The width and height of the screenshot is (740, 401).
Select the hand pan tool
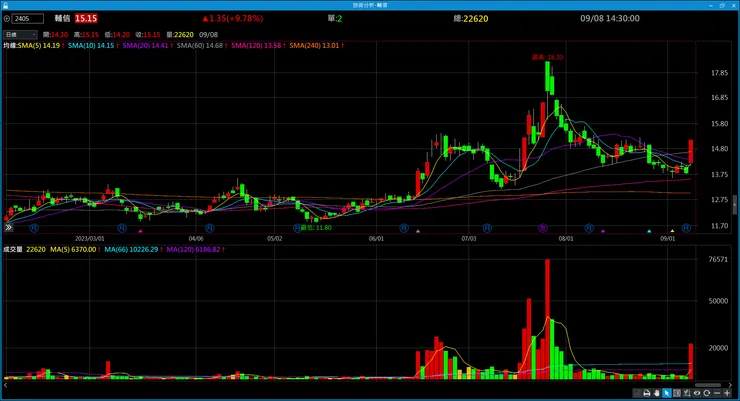click(656, 393)
